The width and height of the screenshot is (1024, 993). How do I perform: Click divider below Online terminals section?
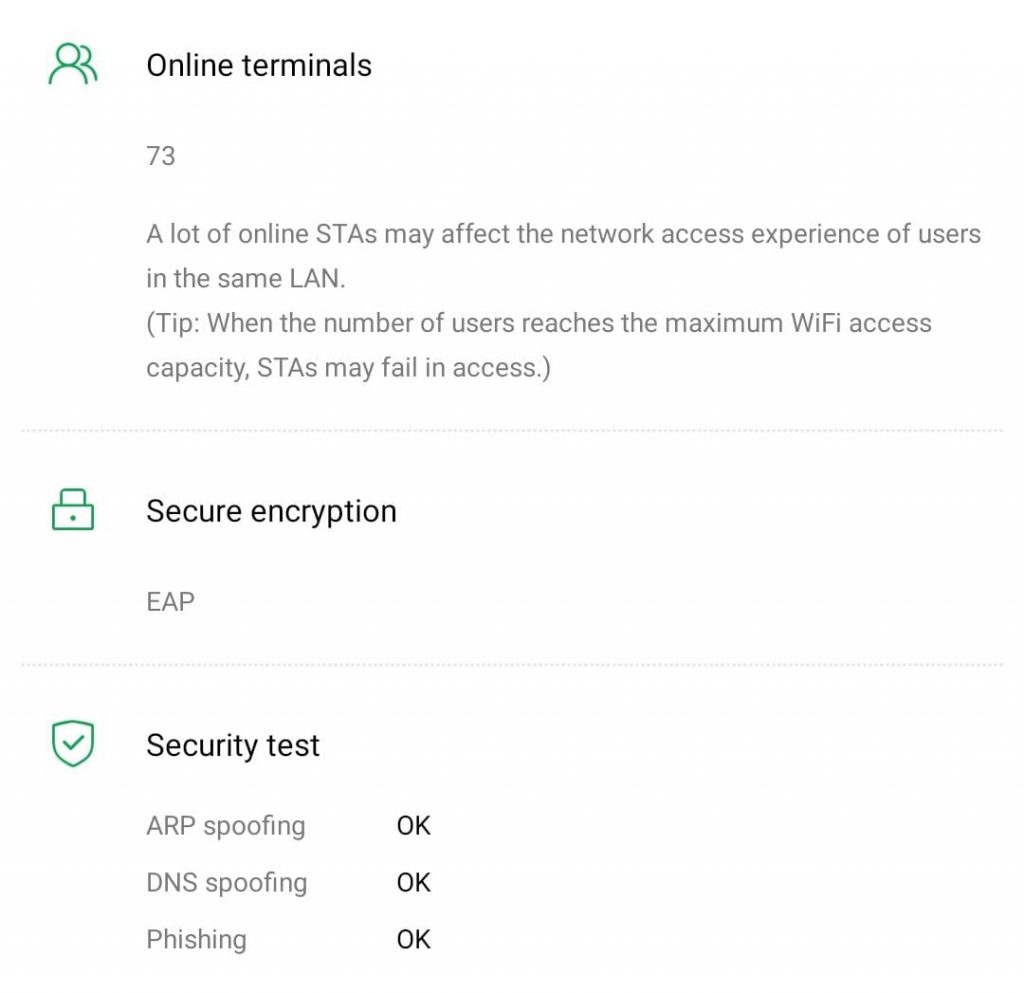[512, 431]
